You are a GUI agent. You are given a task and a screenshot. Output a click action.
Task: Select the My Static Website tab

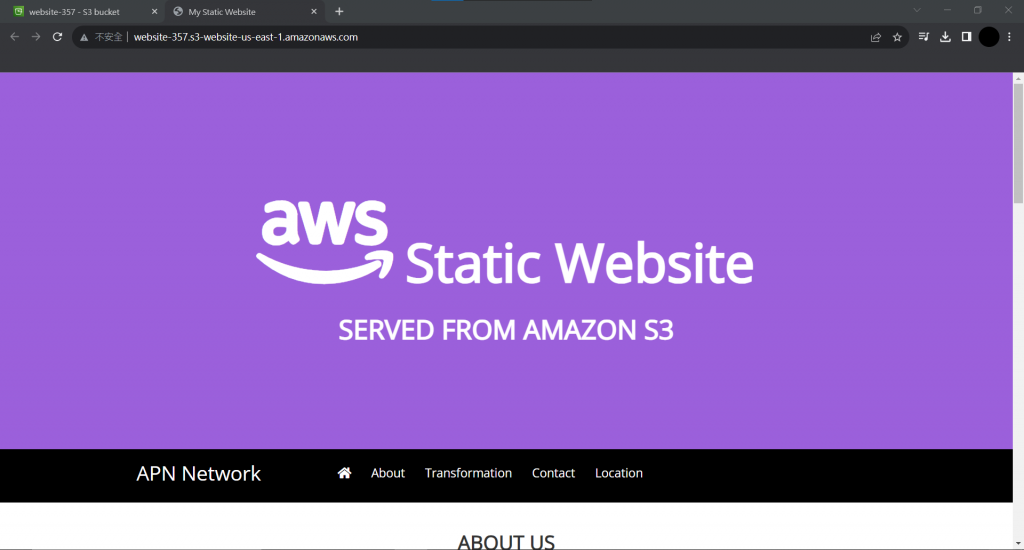pos(245,12)
